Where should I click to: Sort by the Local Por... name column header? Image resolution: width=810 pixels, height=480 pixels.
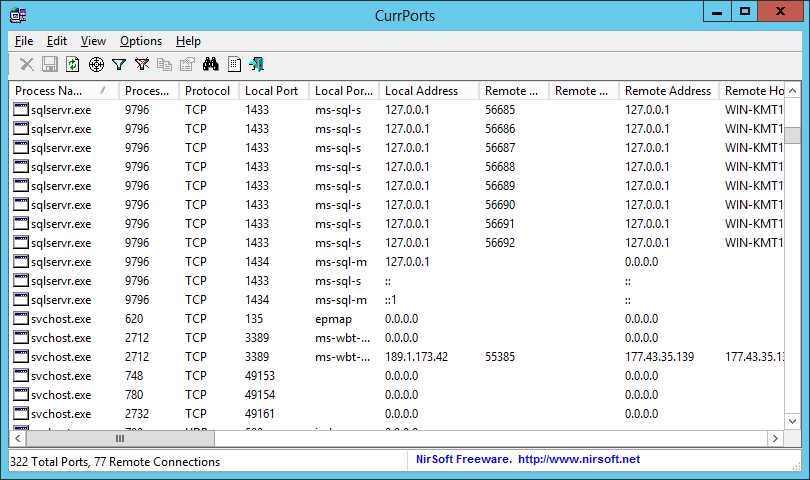point(344,90)
